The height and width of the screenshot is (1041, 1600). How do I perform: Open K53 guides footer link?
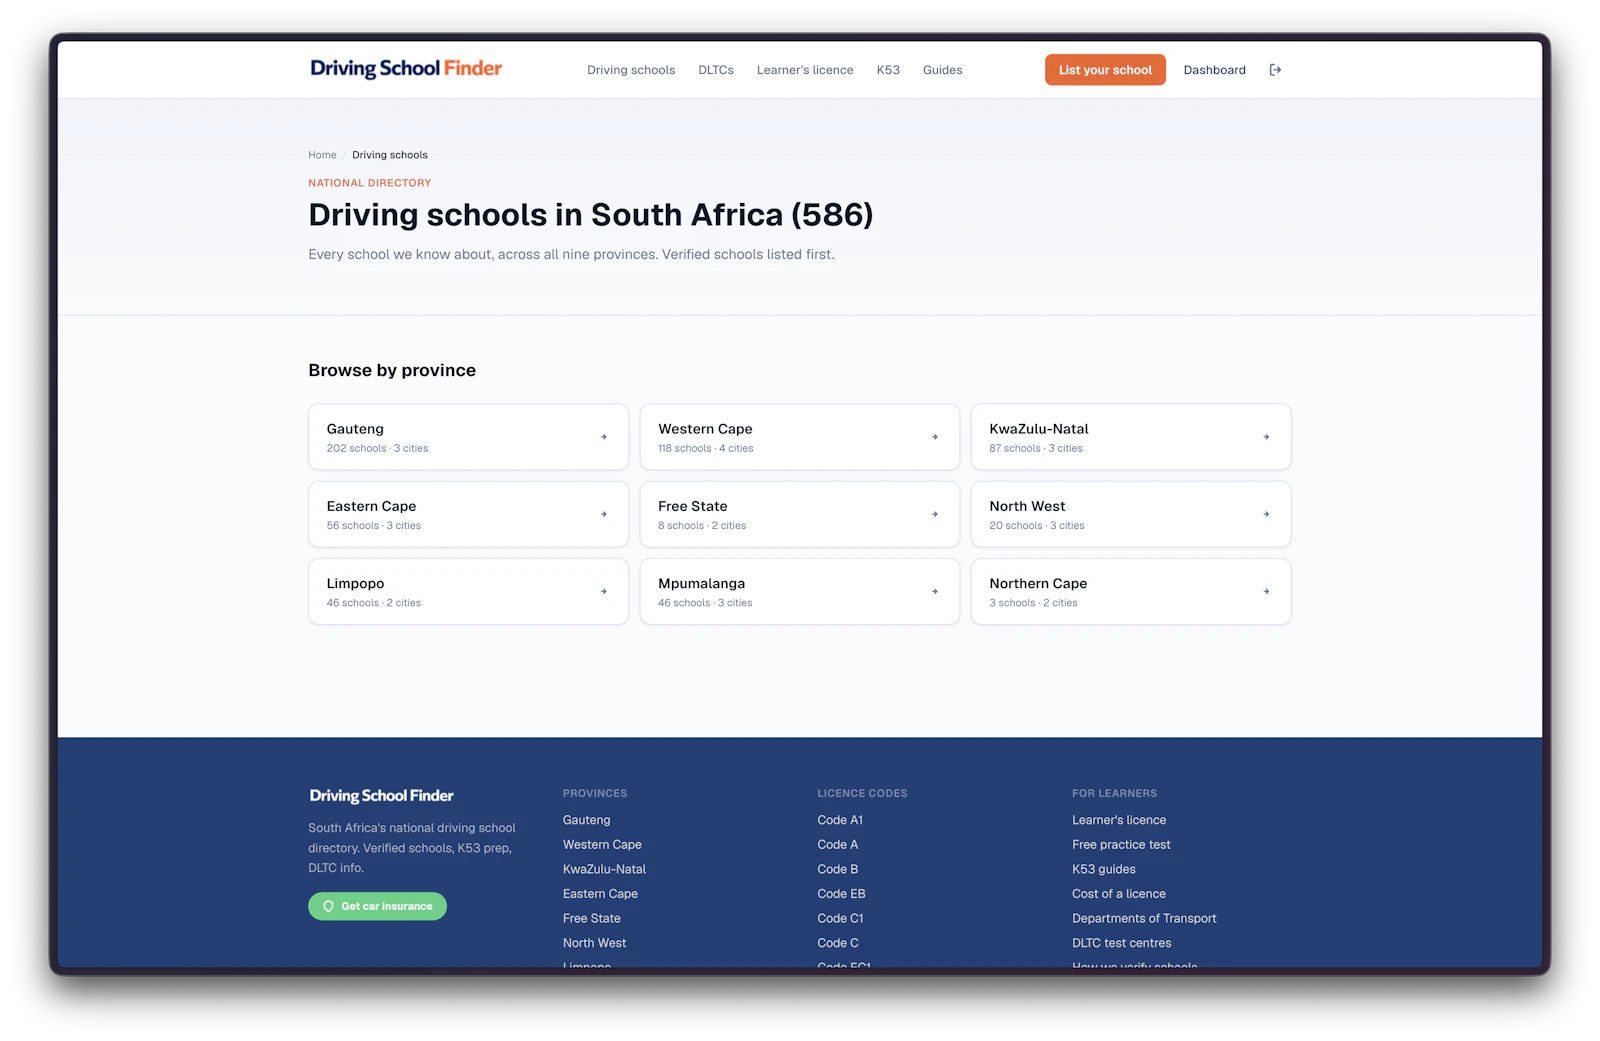point(1104,869)
